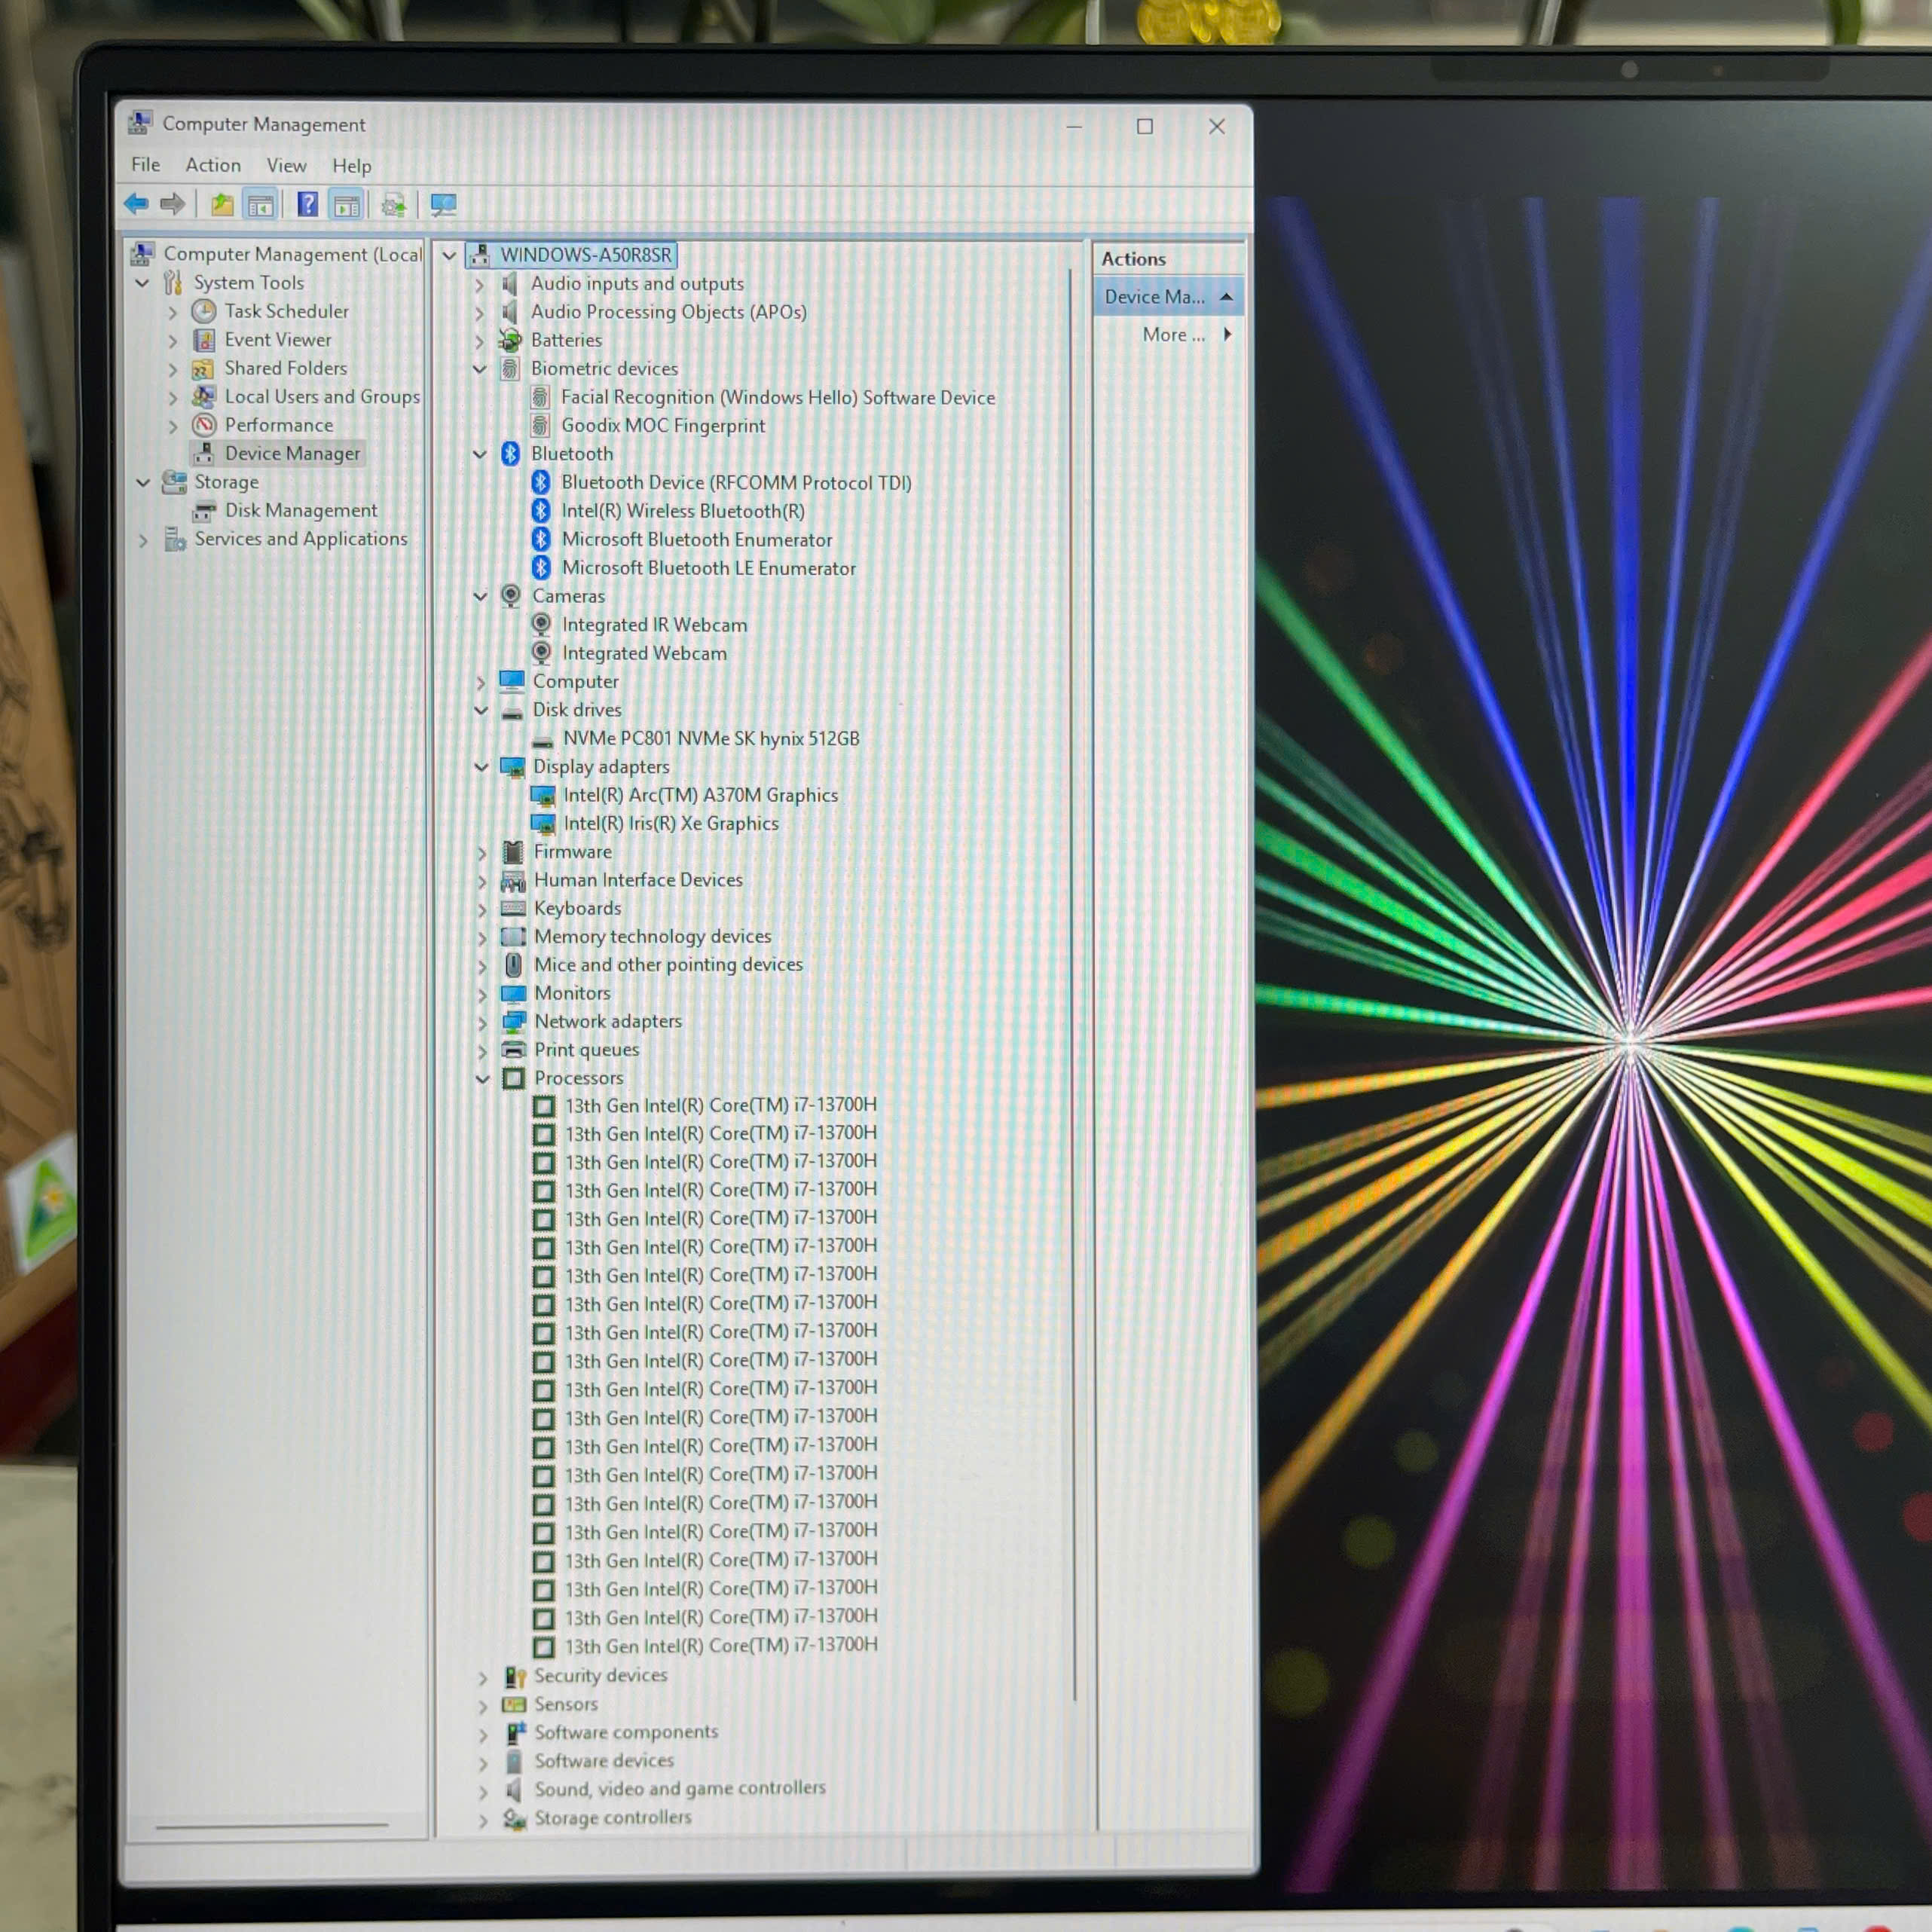
Task: Expand the Sensors category
Action: (x=483, y=1706)
